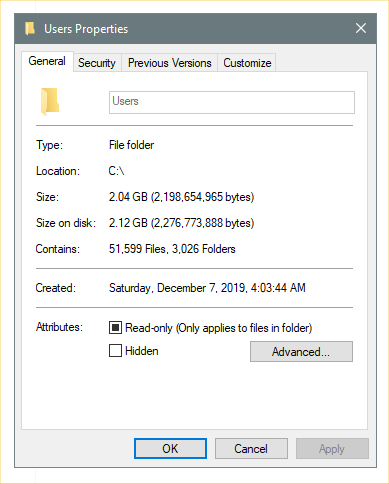Click the Cancel button
389x484 pixels.
251,448
